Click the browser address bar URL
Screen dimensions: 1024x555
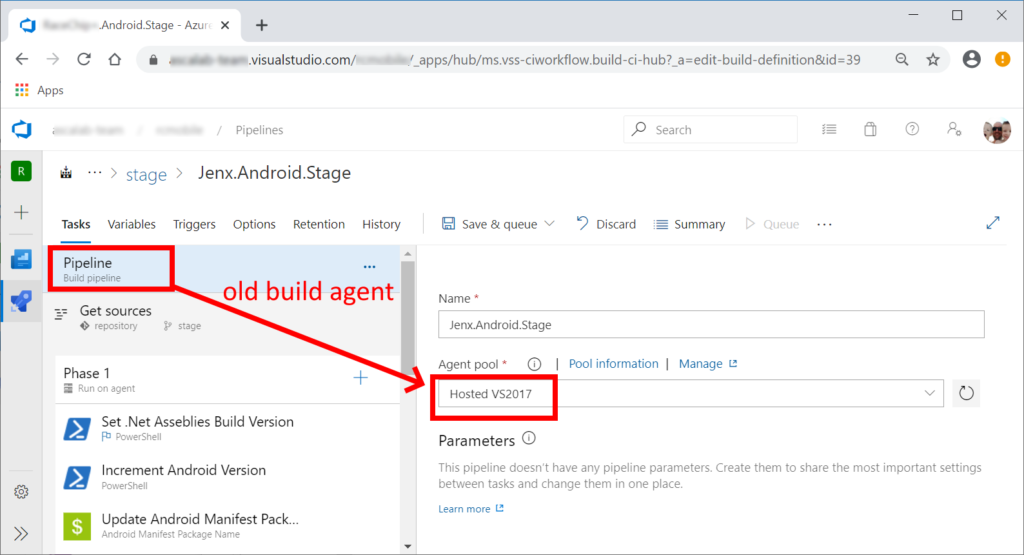(x=515, y=60)
